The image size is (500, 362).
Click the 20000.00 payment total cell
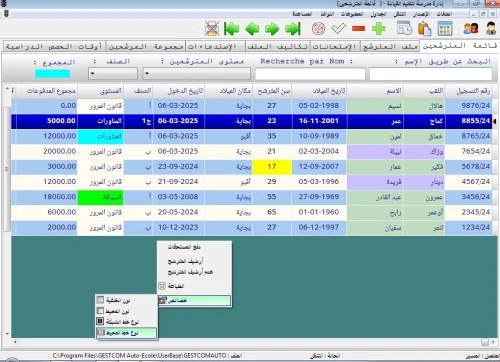(47, 151)
